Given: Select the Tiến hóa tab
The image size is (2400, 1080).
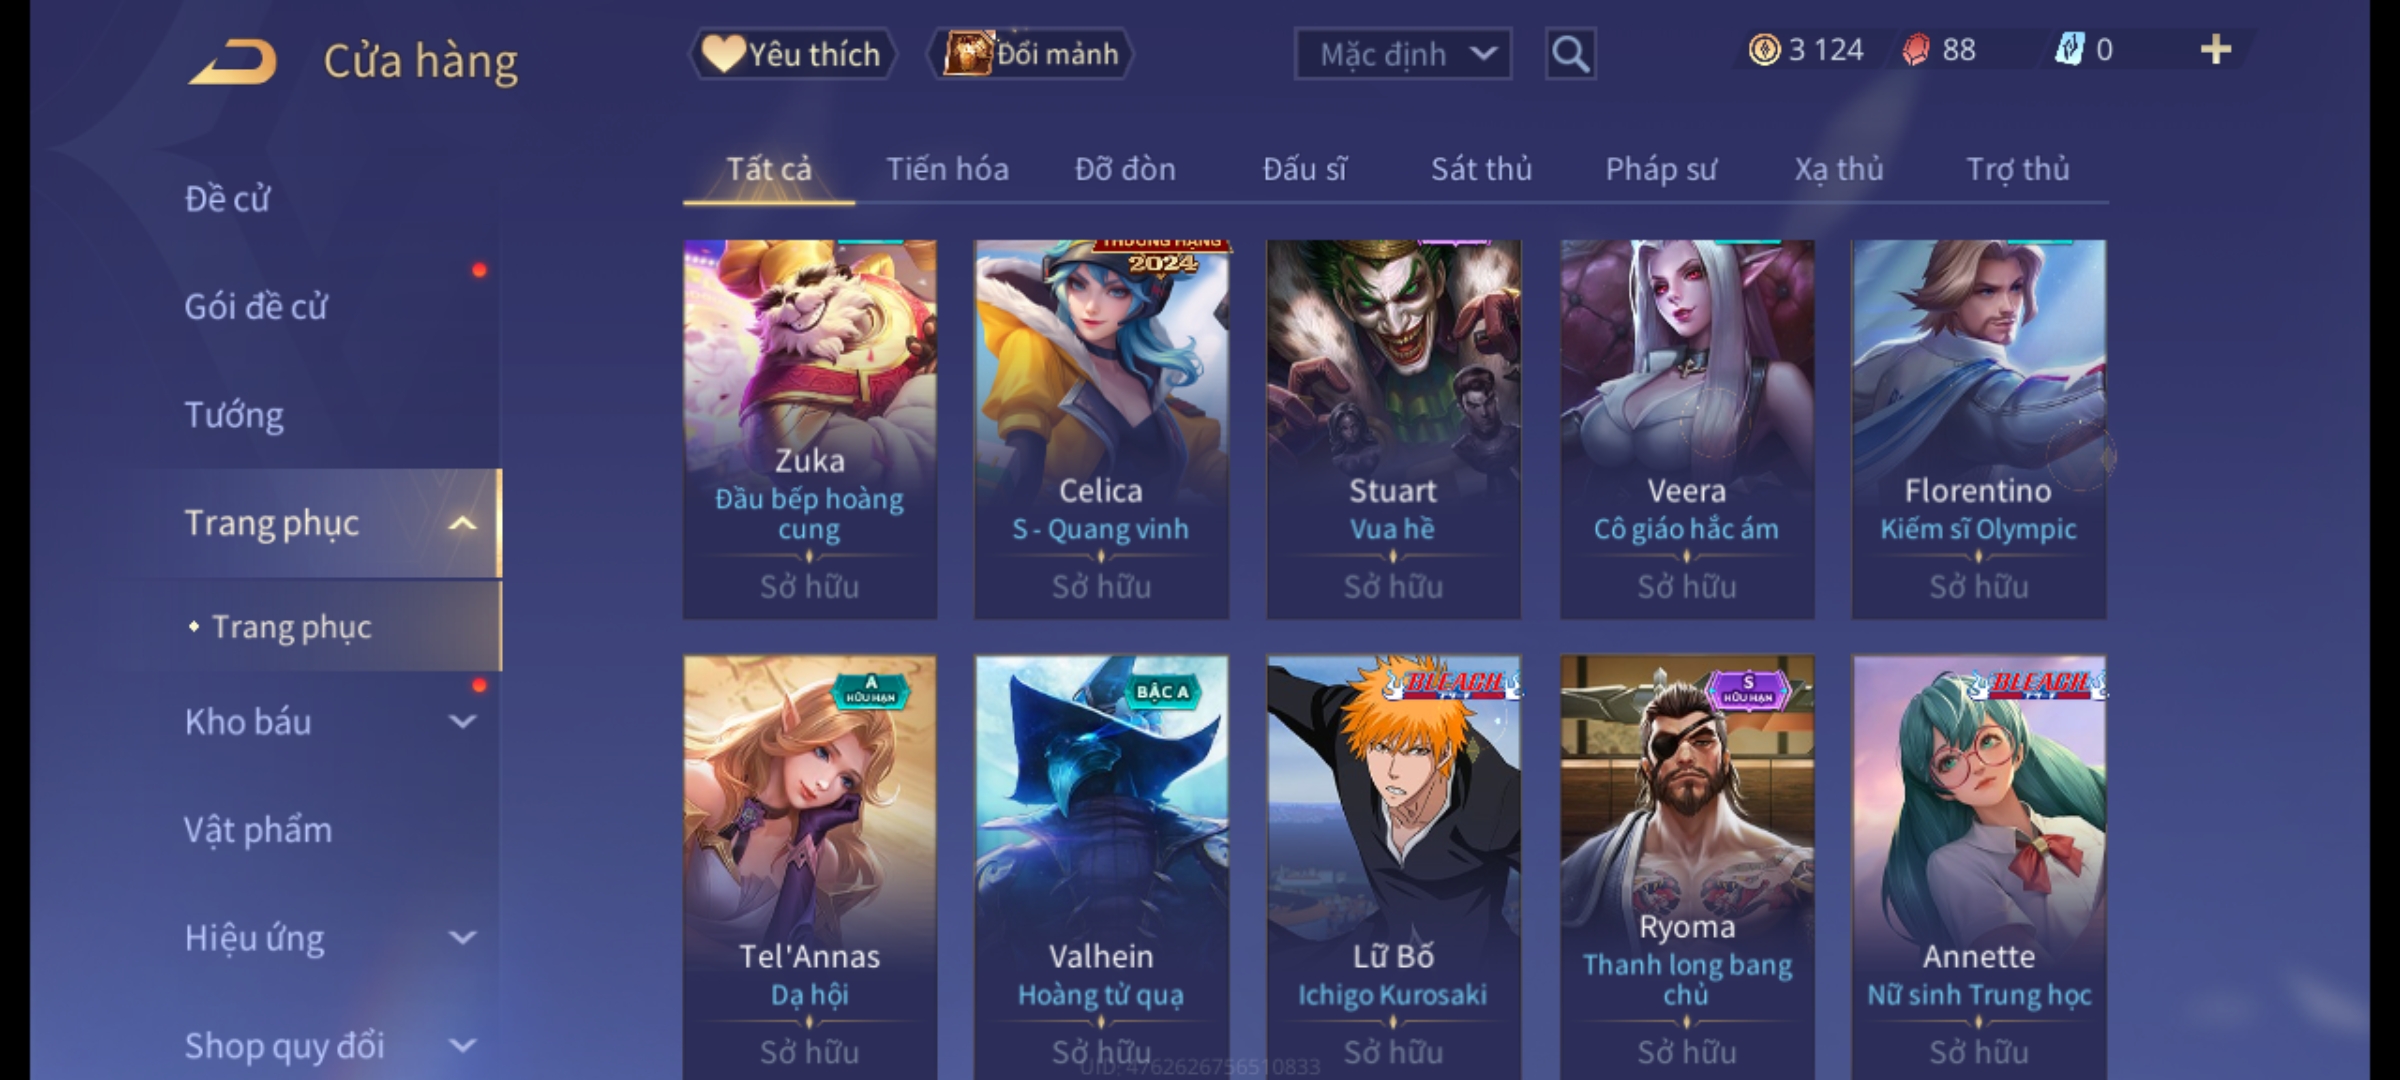Looking at the screenshot, I should click(x=947, y=169).
